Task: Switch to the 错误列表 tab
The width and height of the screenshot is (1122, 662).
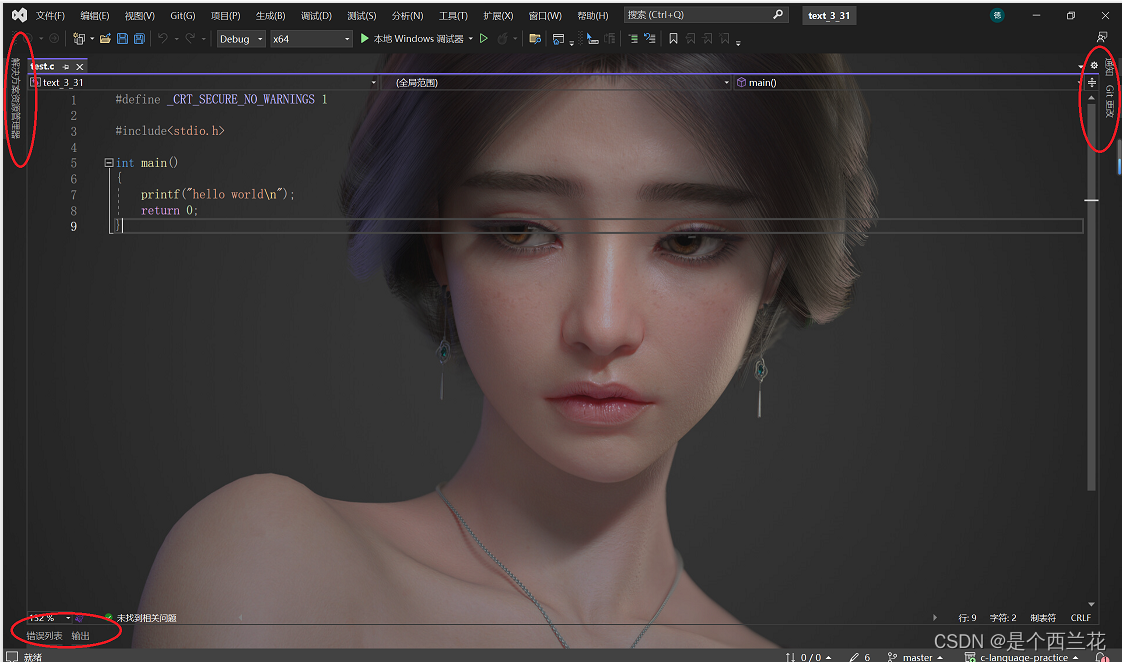Action: (x=44, y=636)
